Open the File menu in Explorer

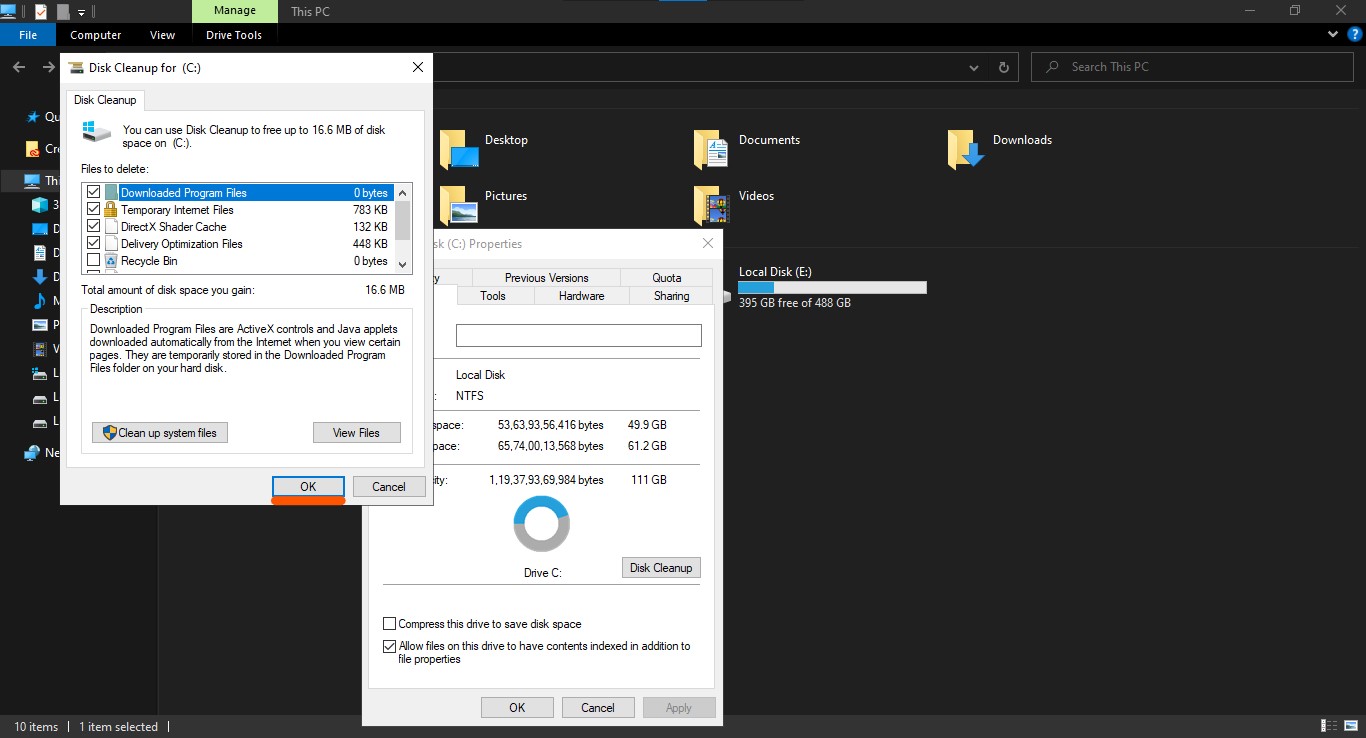click(28, 35)
